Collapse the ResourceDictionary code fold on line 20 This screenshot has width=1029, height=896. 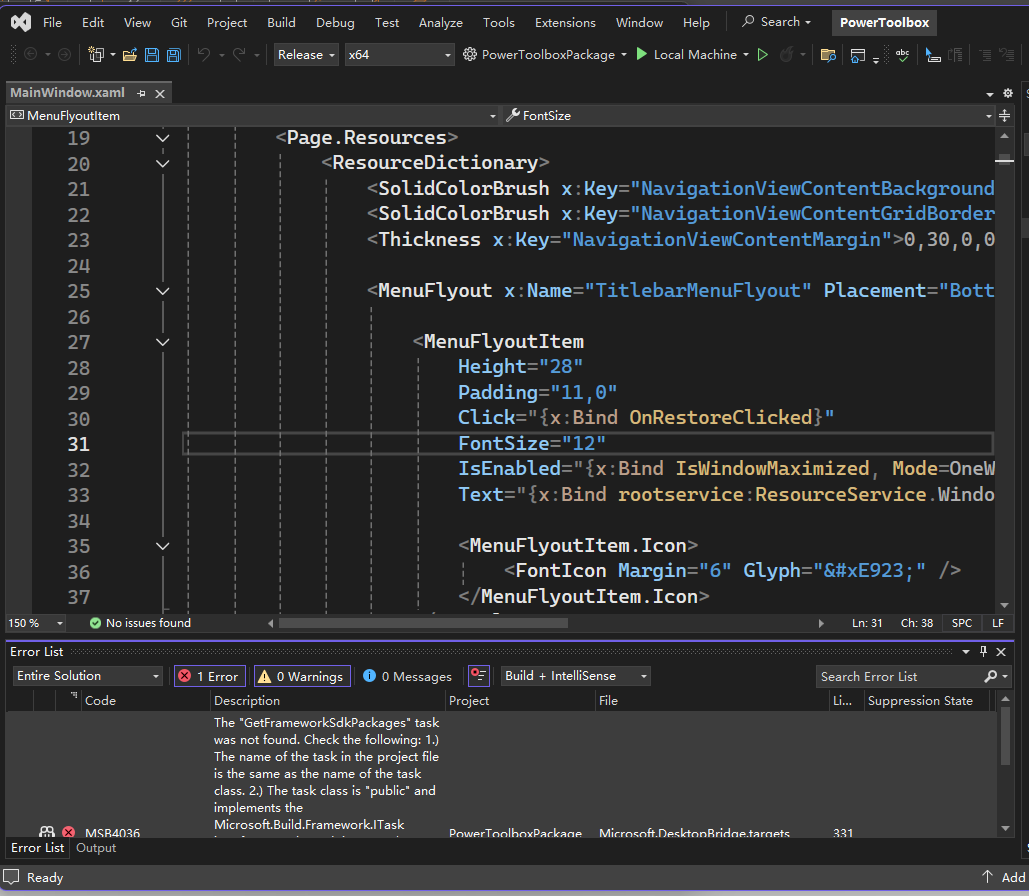tap(163, 163)
